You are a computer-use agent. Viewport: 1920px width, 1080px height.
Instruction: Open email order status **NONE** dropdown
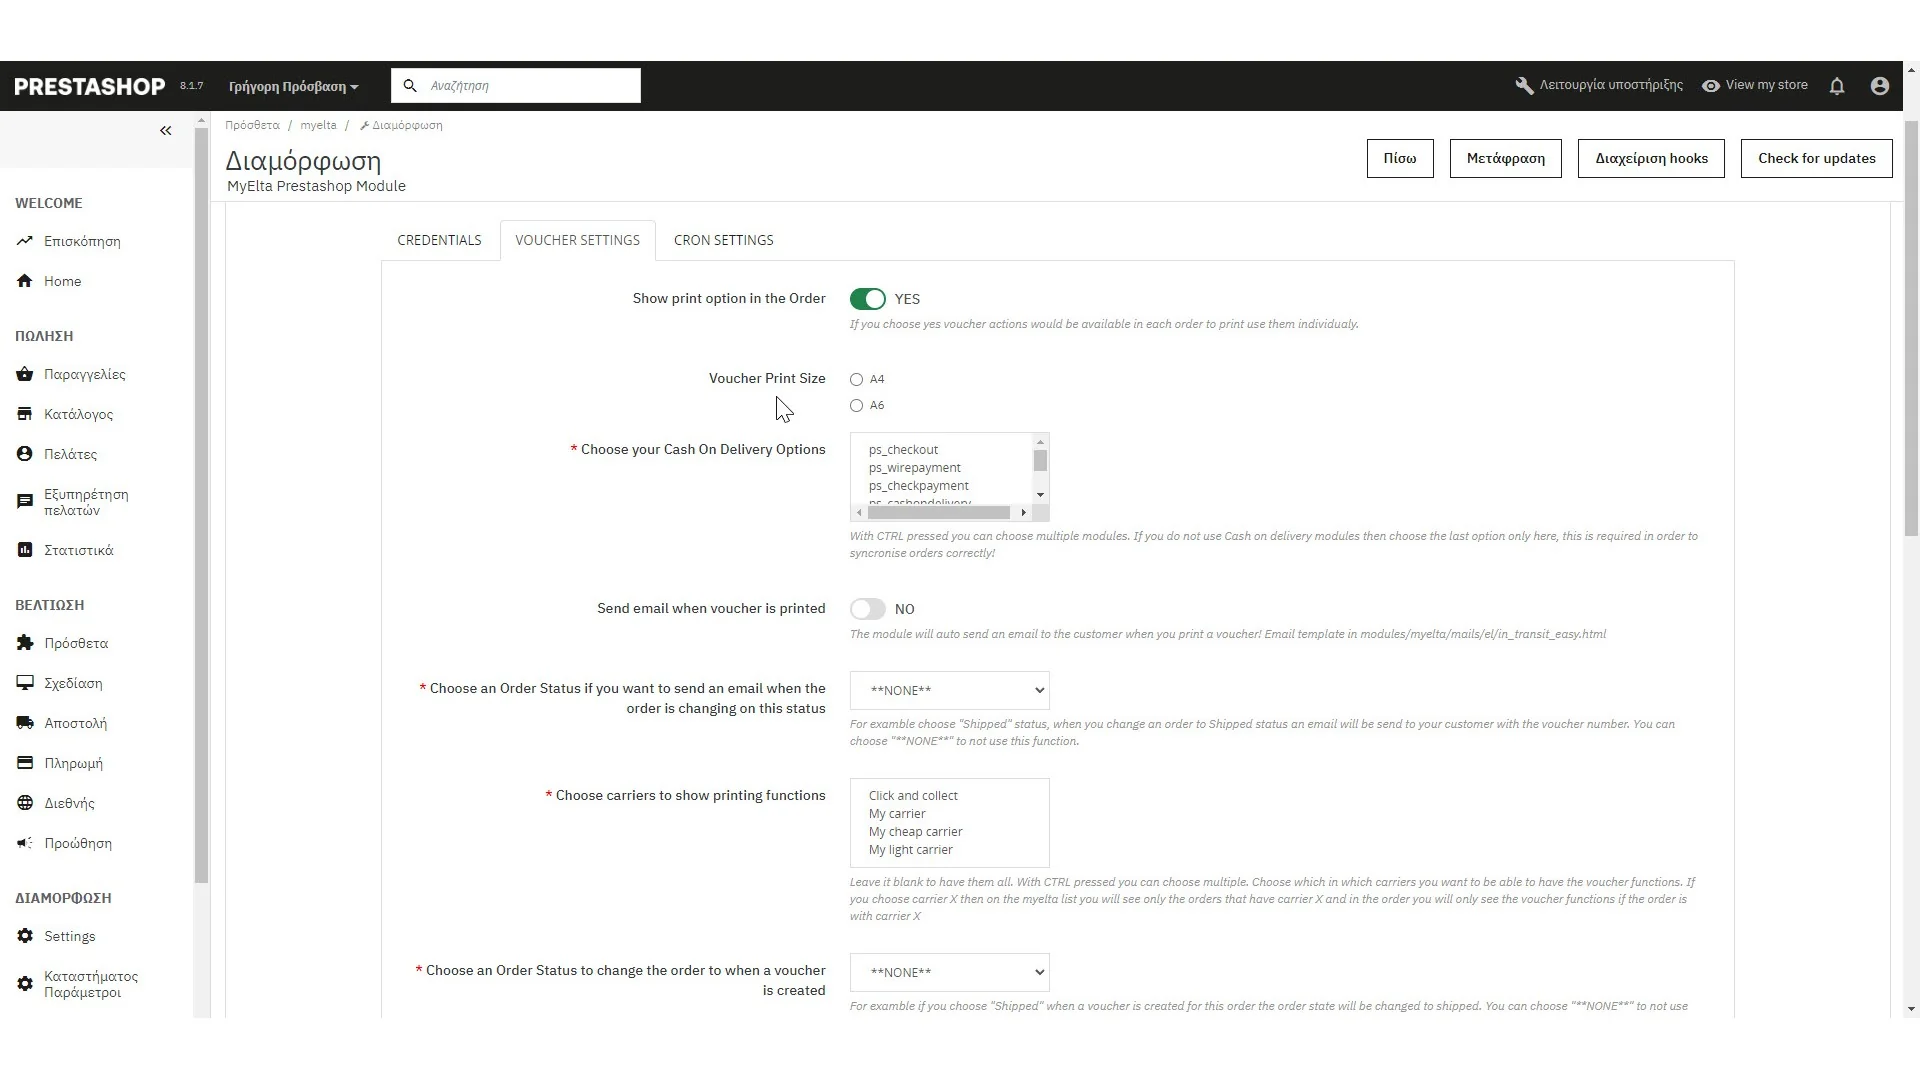949,691
